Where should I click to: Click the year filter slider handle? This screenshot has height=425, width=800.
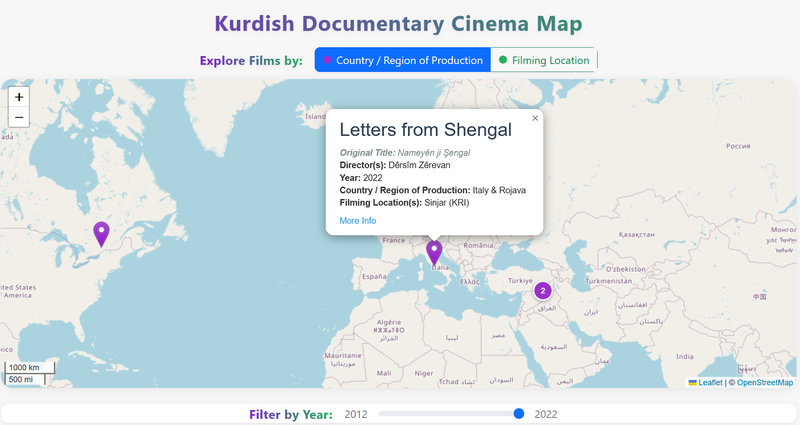(518, 413)
